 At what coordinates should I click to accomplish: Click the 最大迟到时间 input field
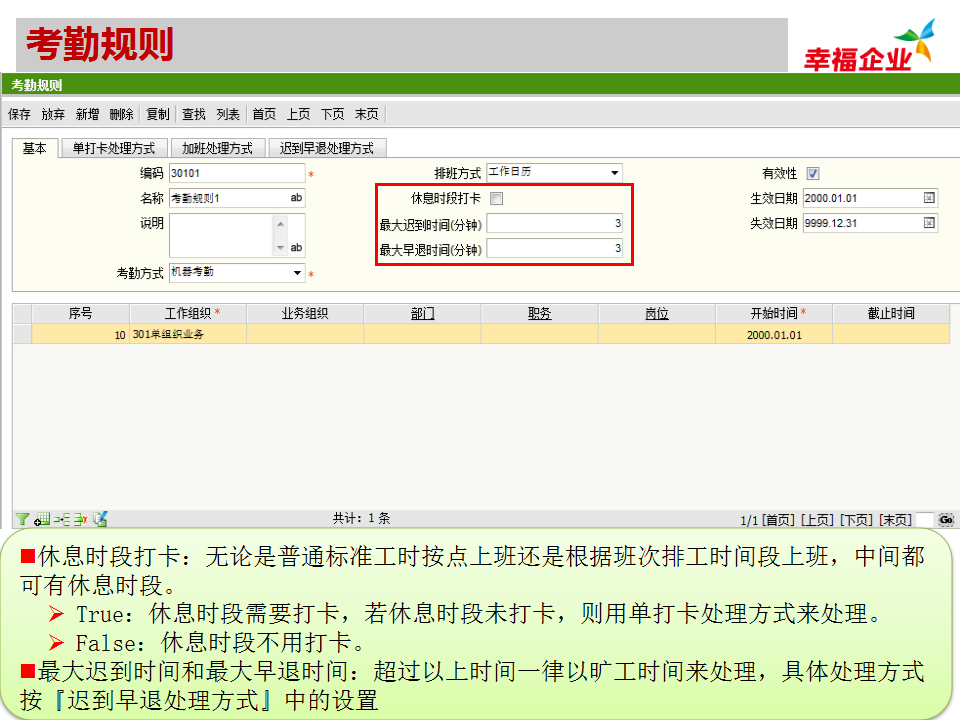point(554,224)
